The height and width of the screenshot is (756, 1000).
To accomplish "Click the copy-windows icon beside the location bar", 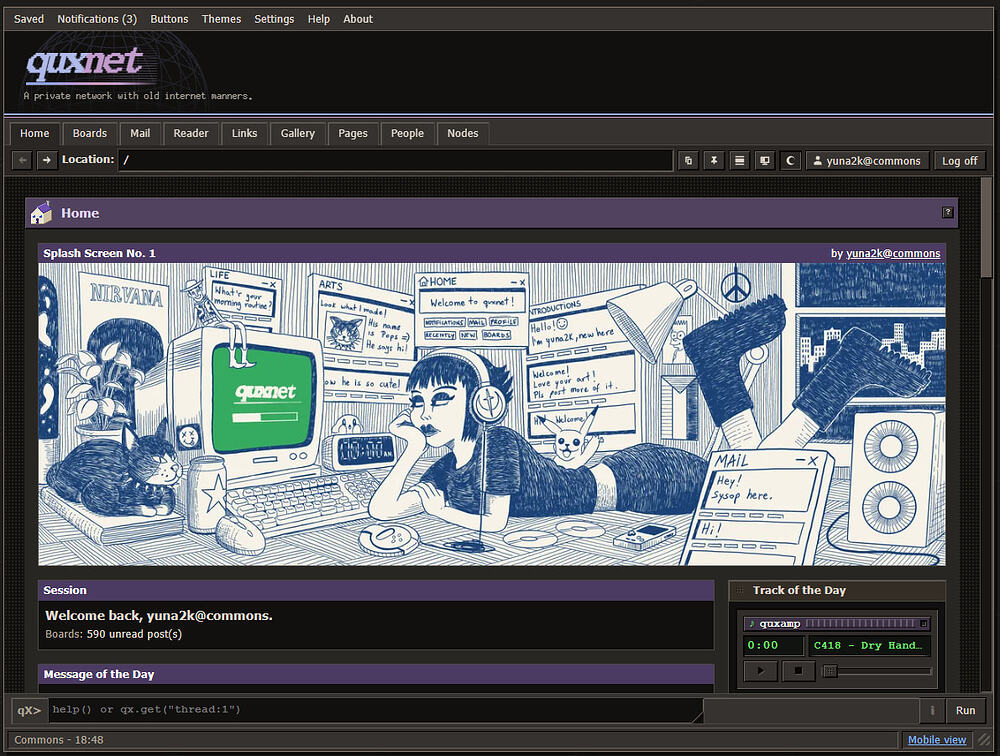I will click(688, 161).
